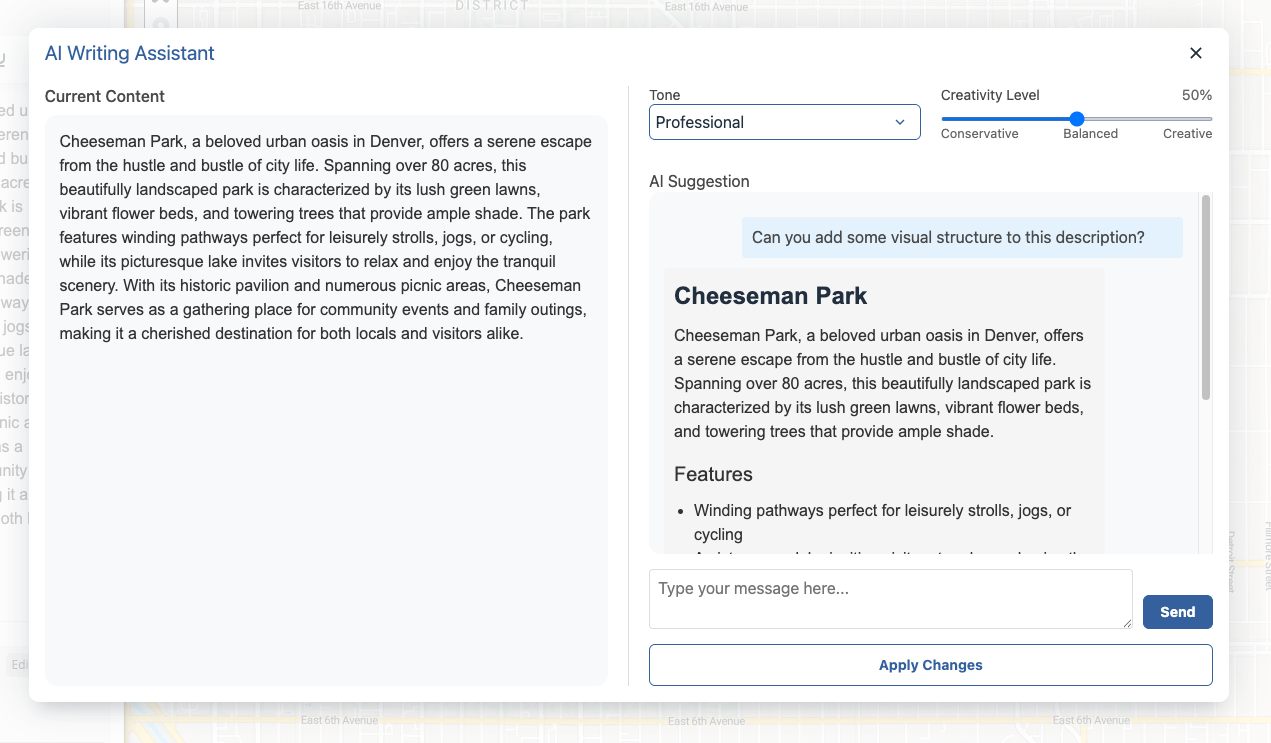Click the Creativity Level slider handle
The image size is (1271, 743).
coord(1077,119)
